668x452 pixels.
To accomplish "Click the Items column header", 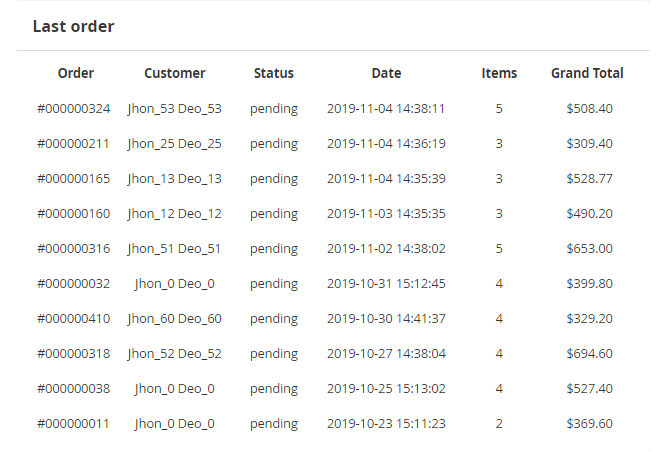I will [499, 73].
